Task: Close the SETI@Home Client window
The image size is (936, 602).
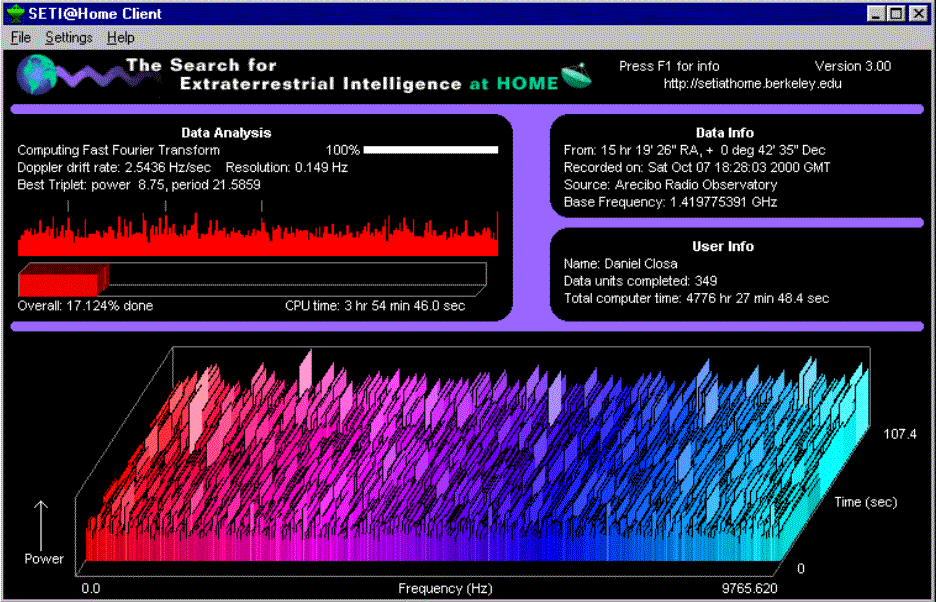Action: click(x=917, y=13)
